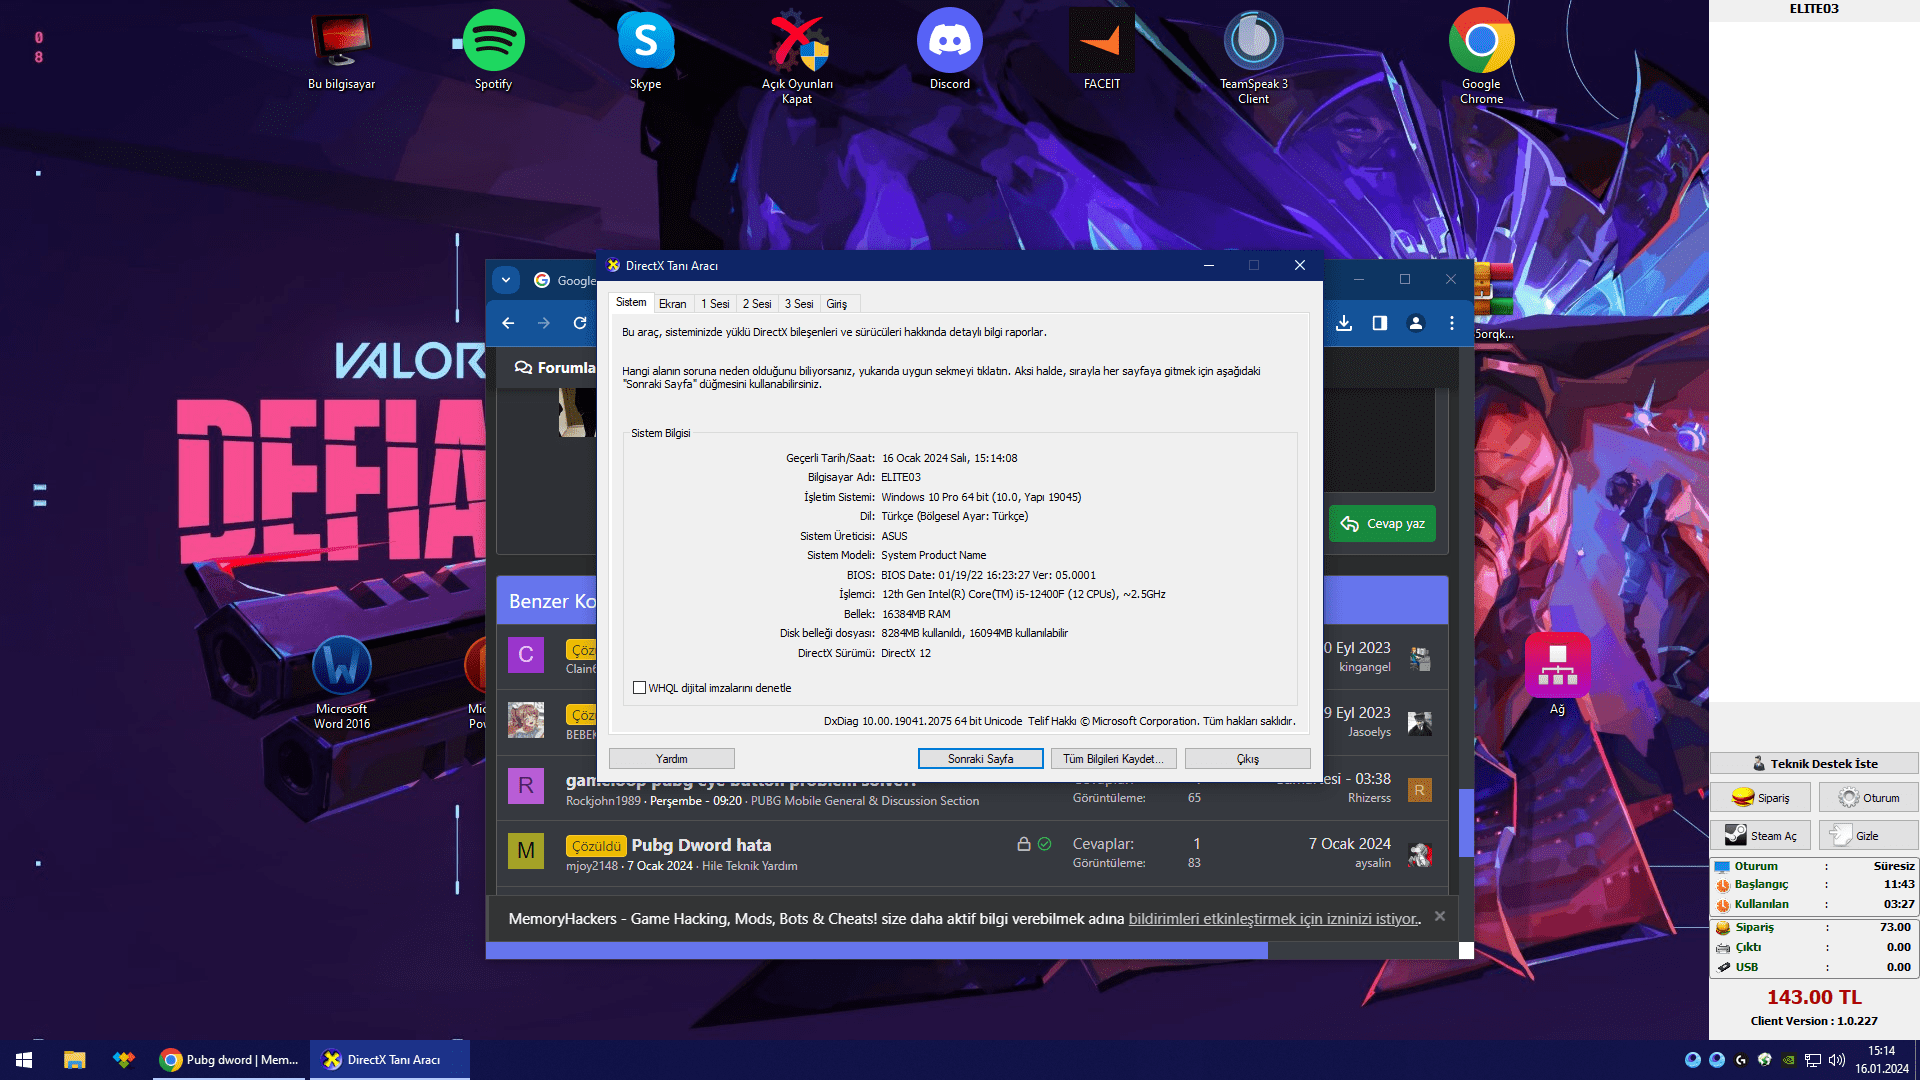Toggle Chrome side panel icon
The image size is (1920, 1080).
[x=1380, y=323]
